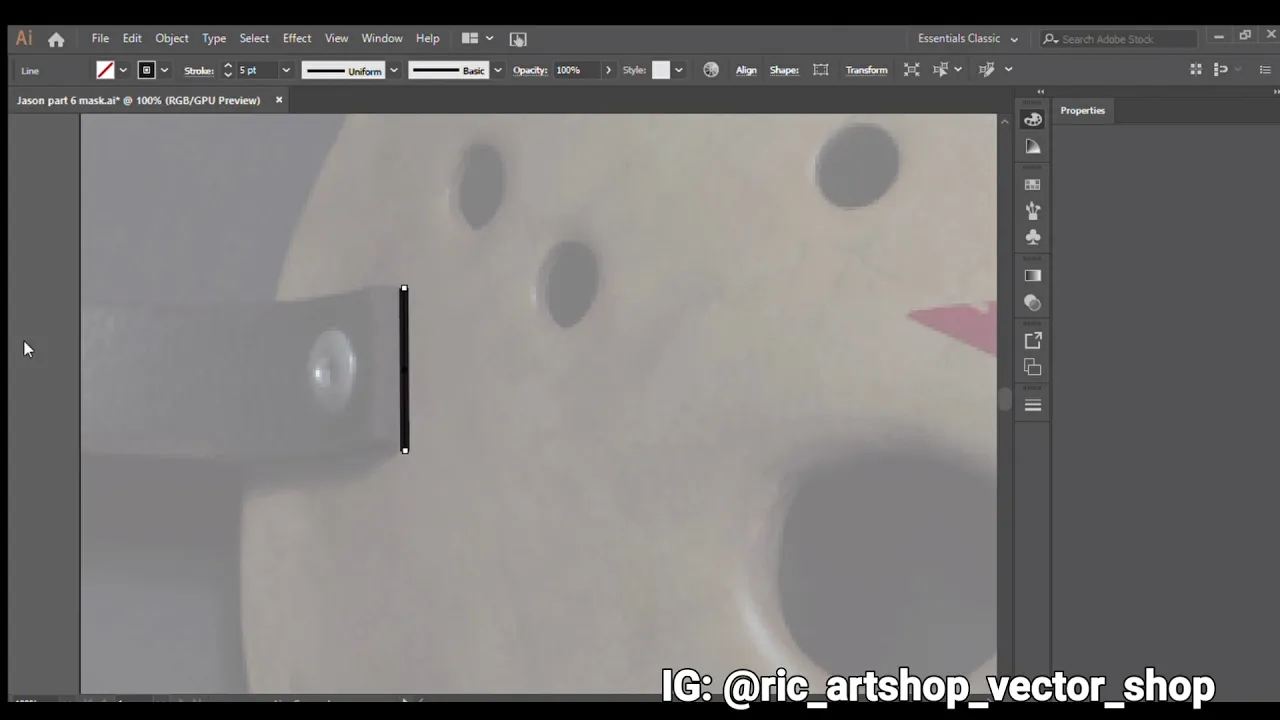
Task: Open the Type menu
Action: click(214, 38)
